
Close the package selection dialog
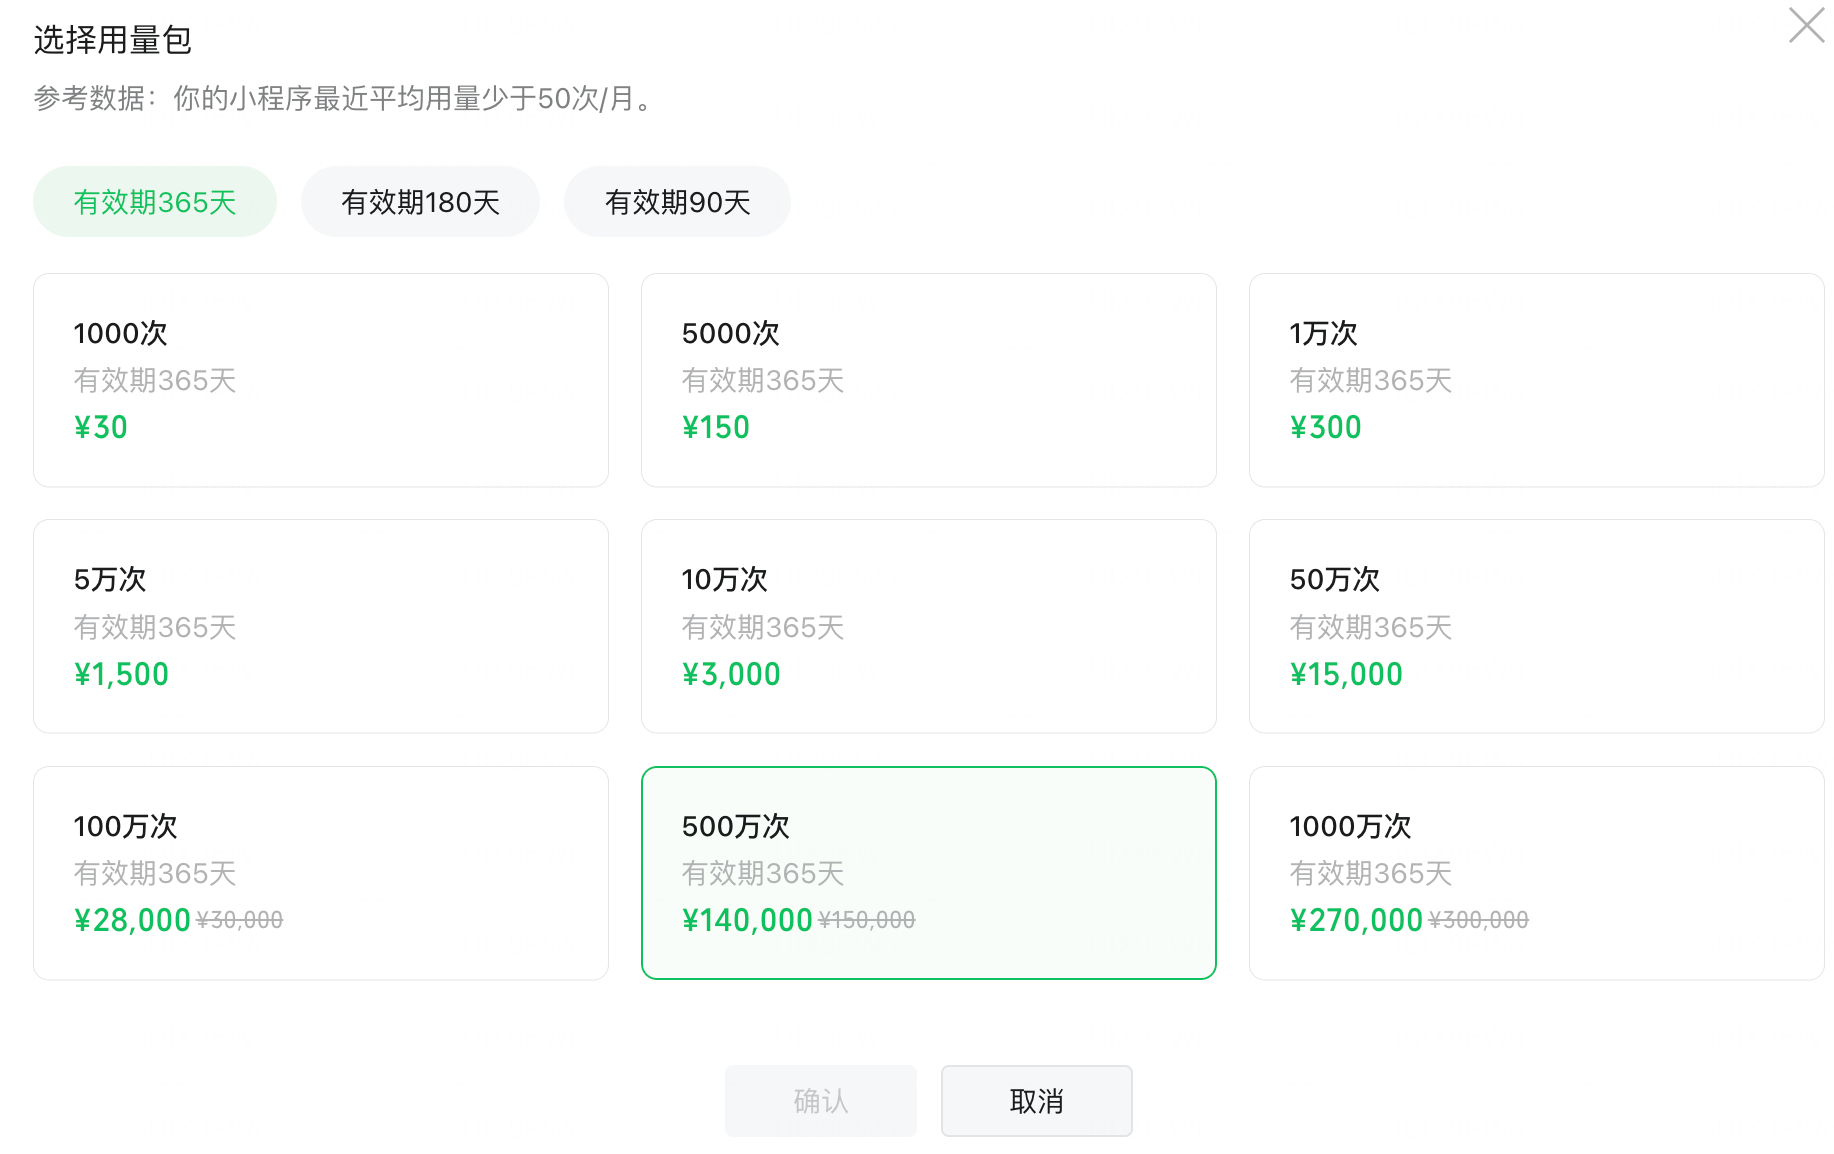[1806, 26]
